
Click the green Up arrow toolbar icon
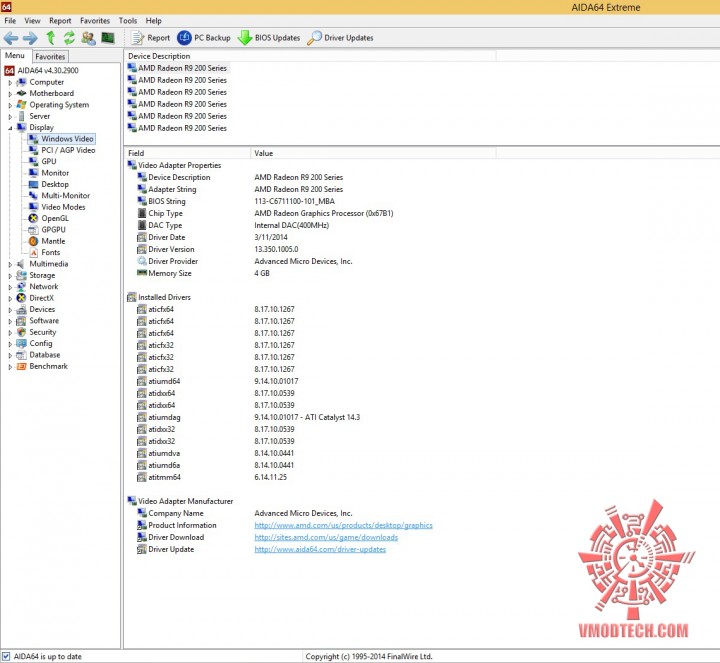(x=51, y=38)
